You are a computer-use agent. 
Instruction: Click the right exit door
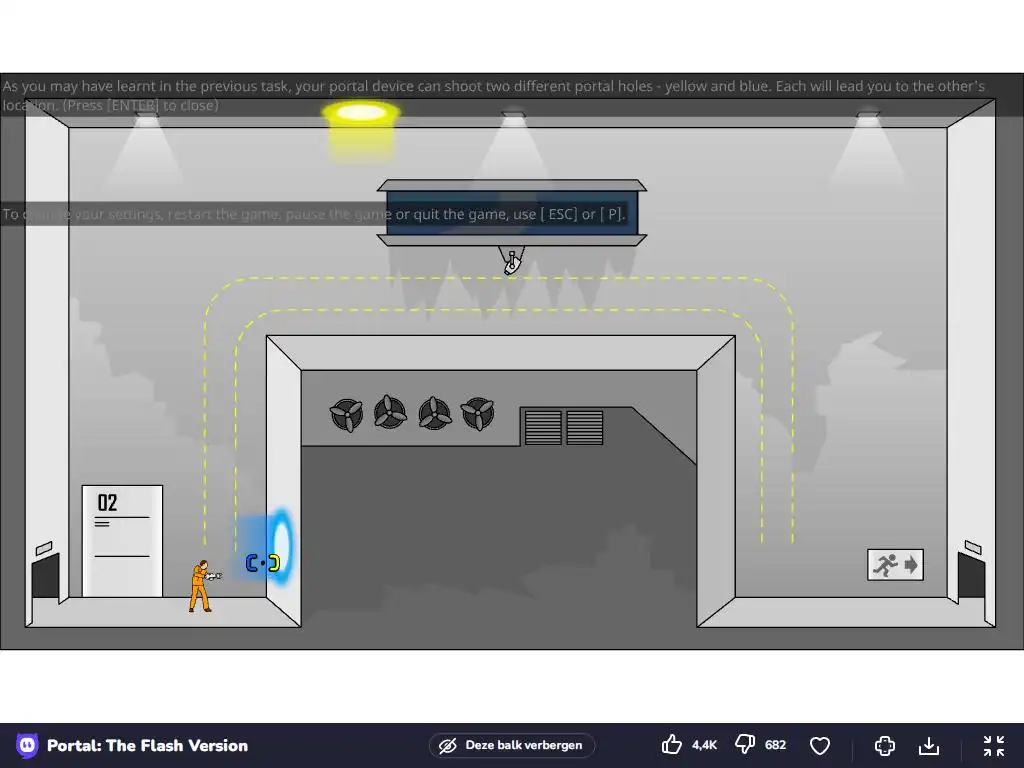(x=971, y=576)
